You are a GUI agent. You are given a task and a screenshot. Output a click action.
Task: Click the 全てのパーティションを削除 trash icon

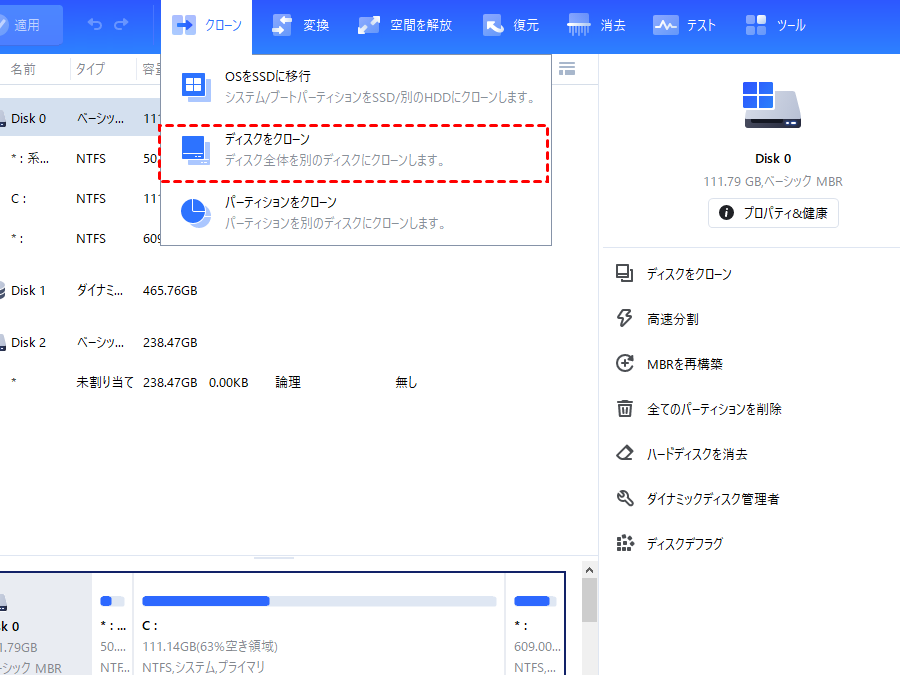click(625, 409)
